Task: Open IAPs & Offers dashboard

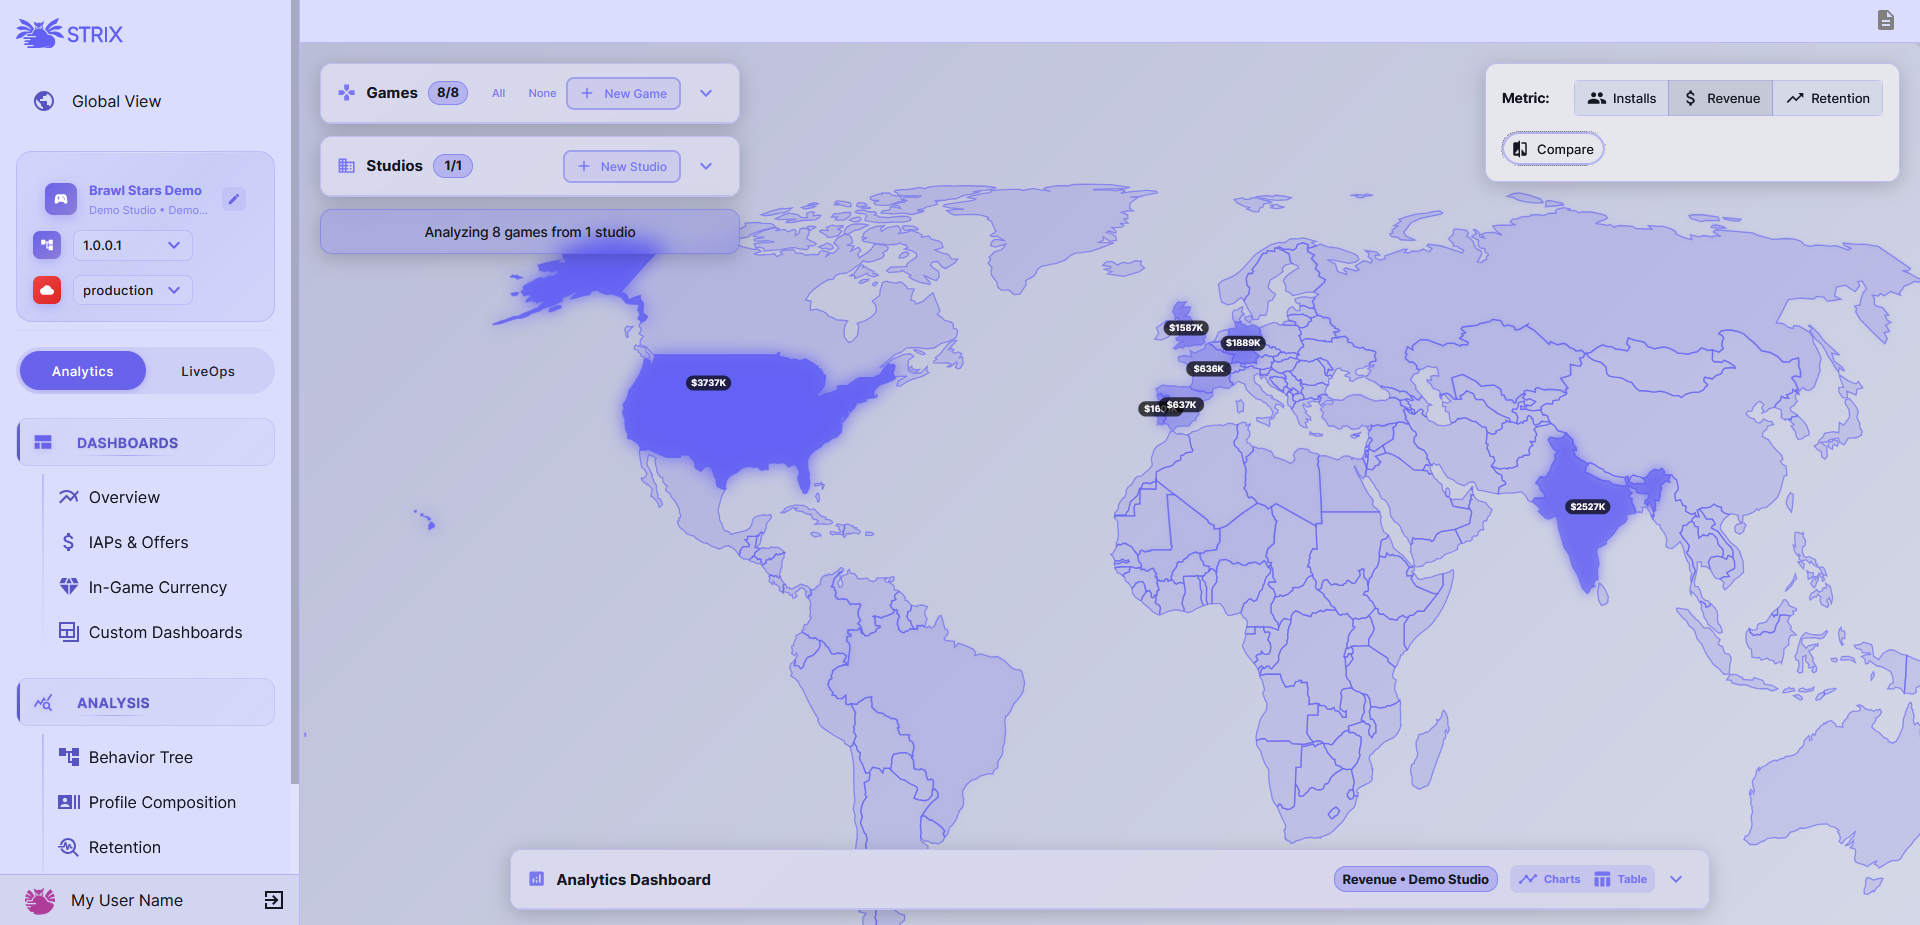Action: [138, 542]
